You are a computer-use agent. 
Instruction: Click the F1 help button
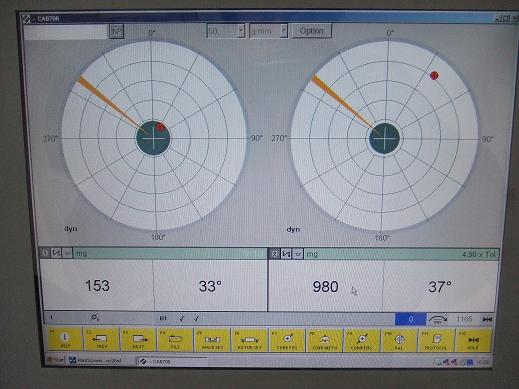pos(65,339)
